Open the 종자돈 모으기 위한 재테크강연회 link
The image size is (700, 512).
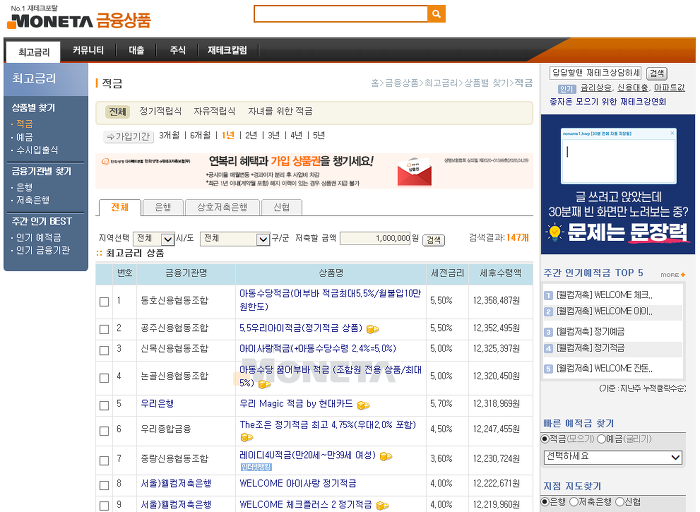[x=608, y=102]
